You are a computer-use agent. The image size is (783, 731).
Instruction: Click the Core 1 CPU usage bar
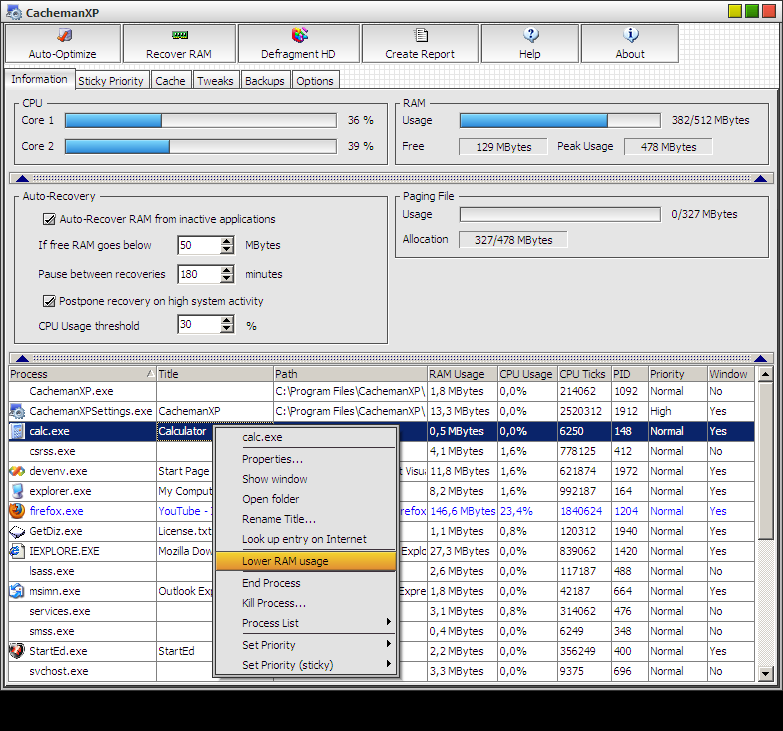pyautogui.click(x=201, y=120)
